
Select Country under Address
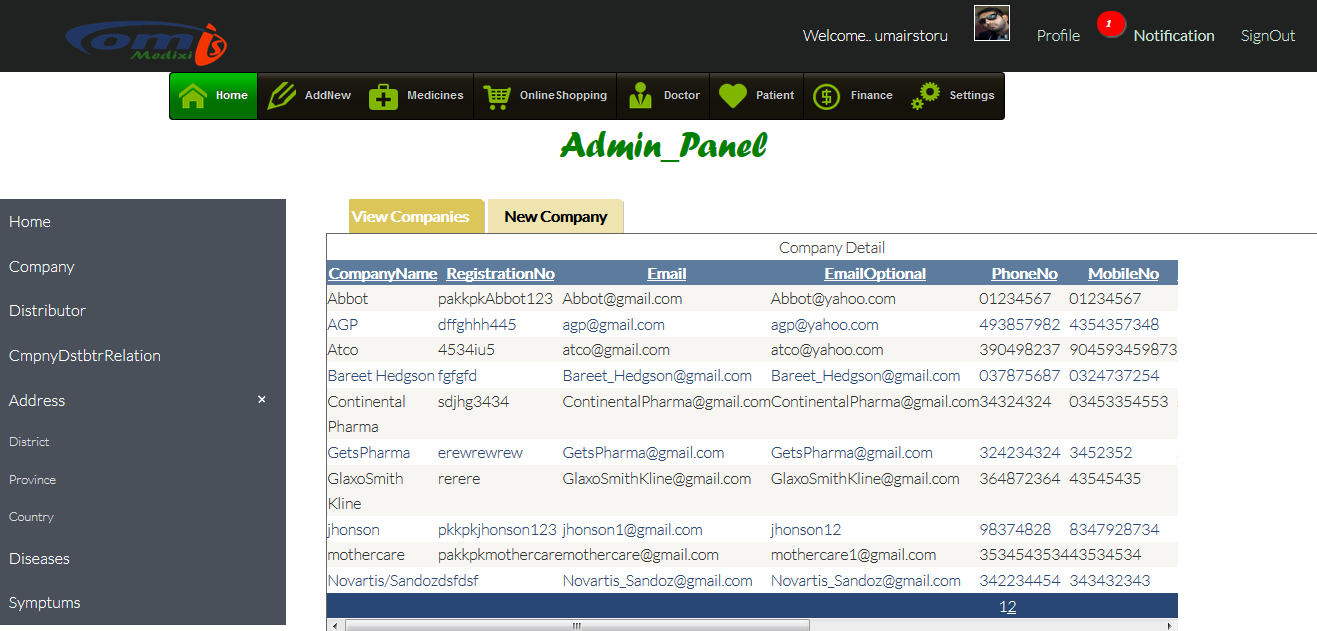pyautogui.click(x=31, y=517)
